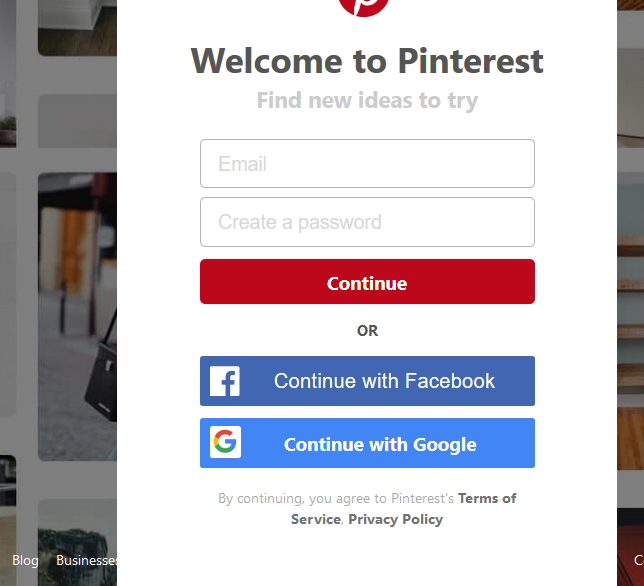The image size is (644, 586).
Task: Click the red Pinterest logo icon
Action: [x=363, y=5]
